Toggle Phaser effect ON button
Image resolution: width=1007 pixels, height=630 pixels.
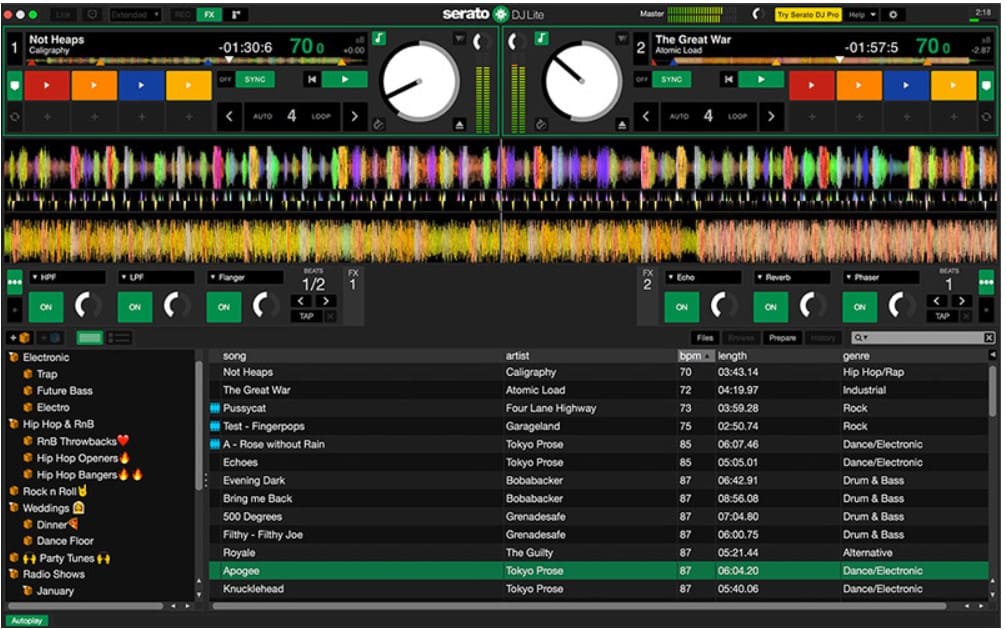click(x=859, y=307)
